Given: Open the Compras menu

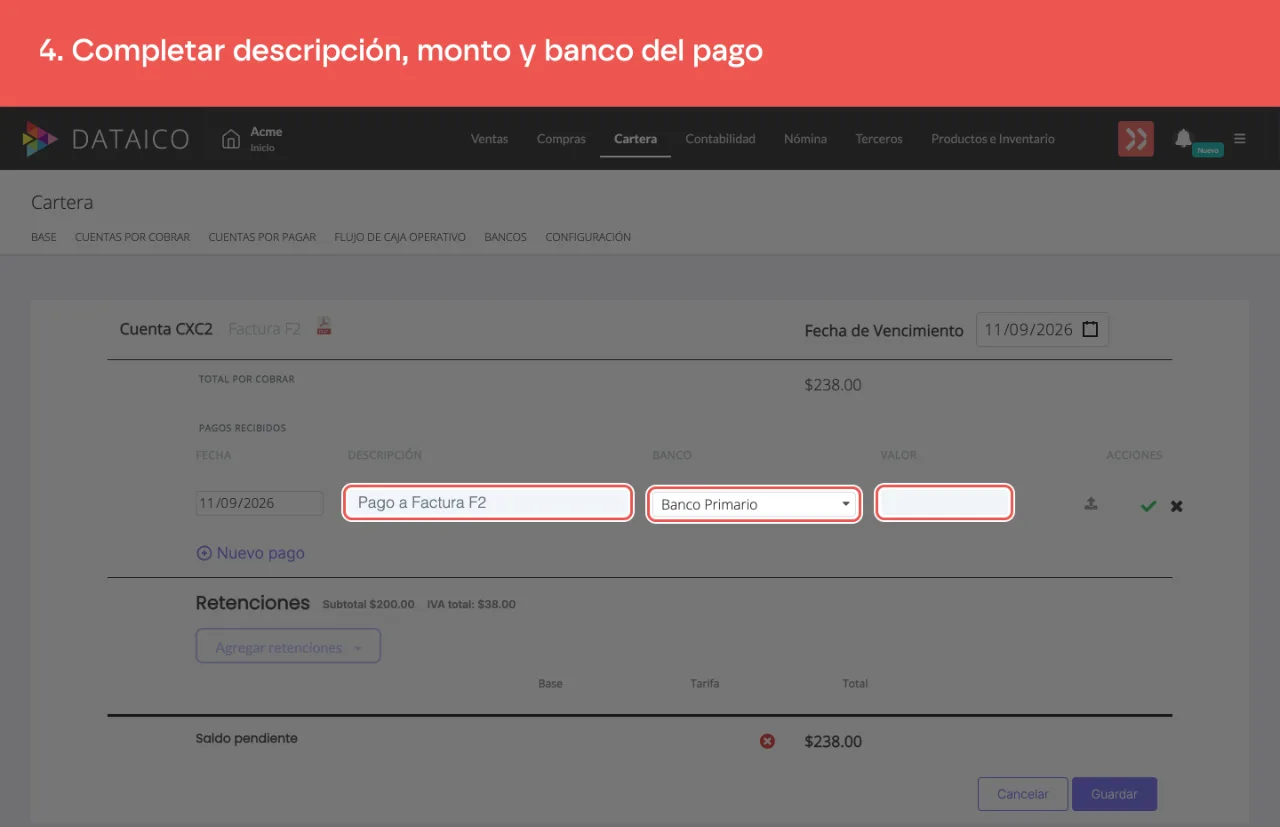Looking at the screenshot, I should point(561,139).
